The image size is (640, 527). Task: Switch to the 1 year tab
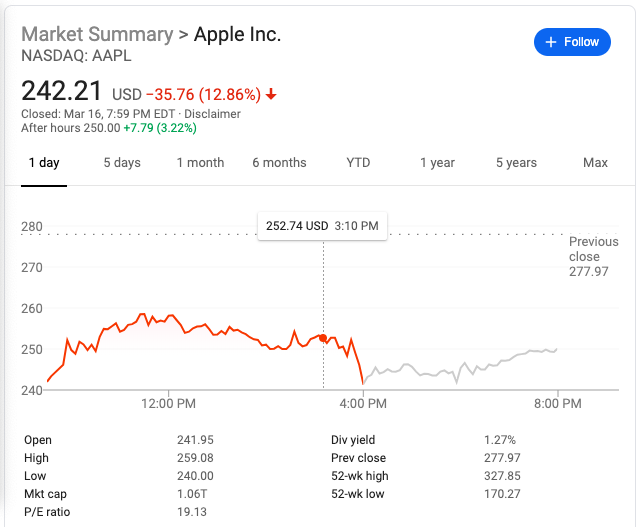pyautogui.click(x=437, y=163)
